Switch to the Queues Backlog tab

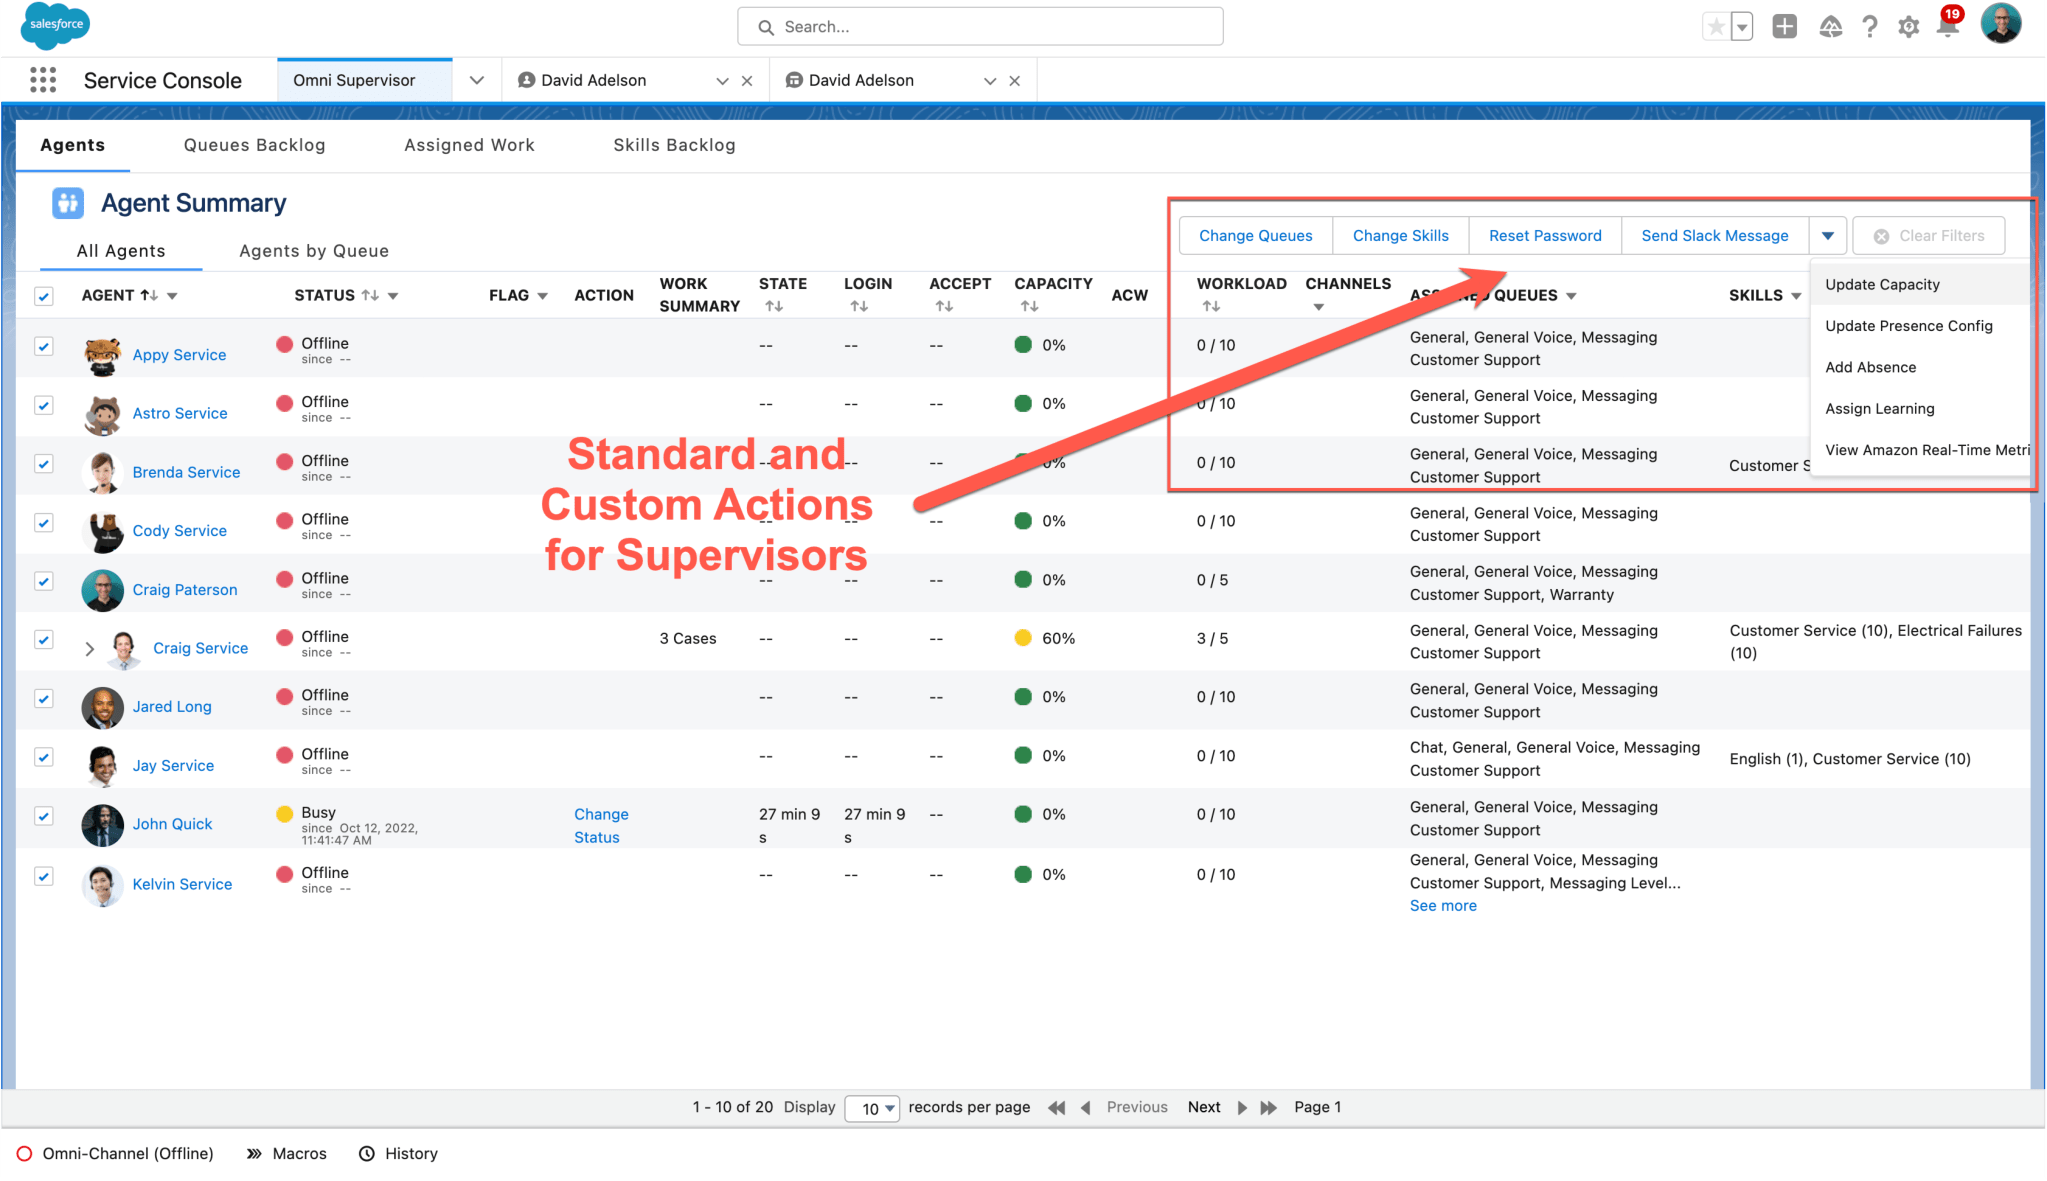click(x=253, y=145)
